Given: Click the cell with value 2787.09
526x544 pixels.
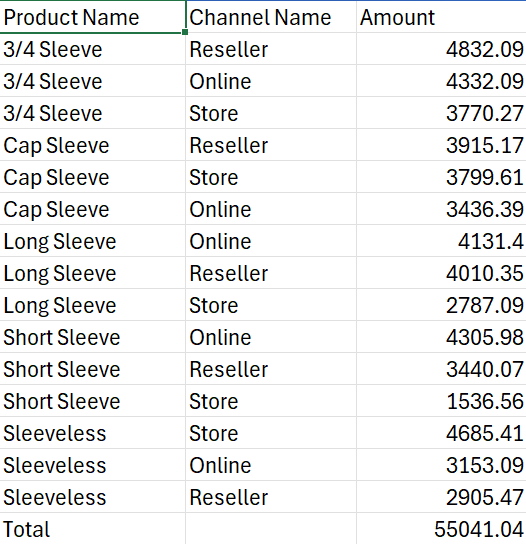Looking at the screenshot, I should pos(441,305).
